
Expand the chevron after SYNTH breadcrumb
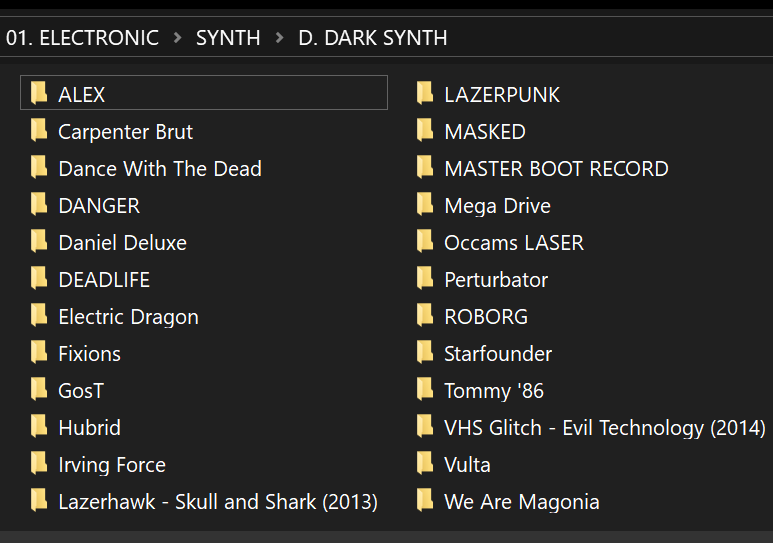[x=280, y=37]
